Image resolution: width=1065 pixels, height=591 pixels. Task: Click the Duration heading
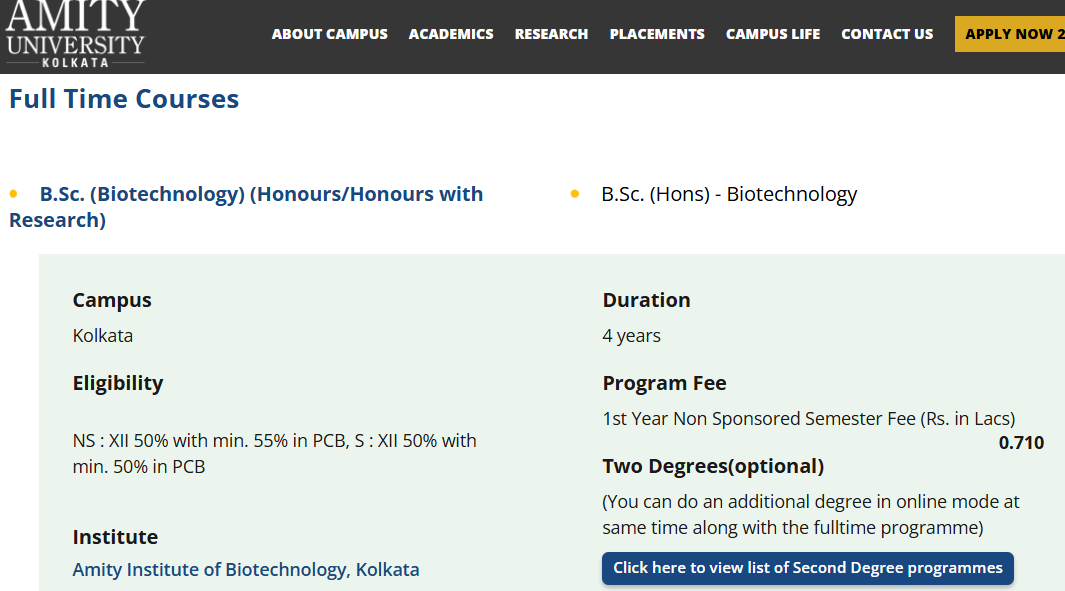pos(646,300)
